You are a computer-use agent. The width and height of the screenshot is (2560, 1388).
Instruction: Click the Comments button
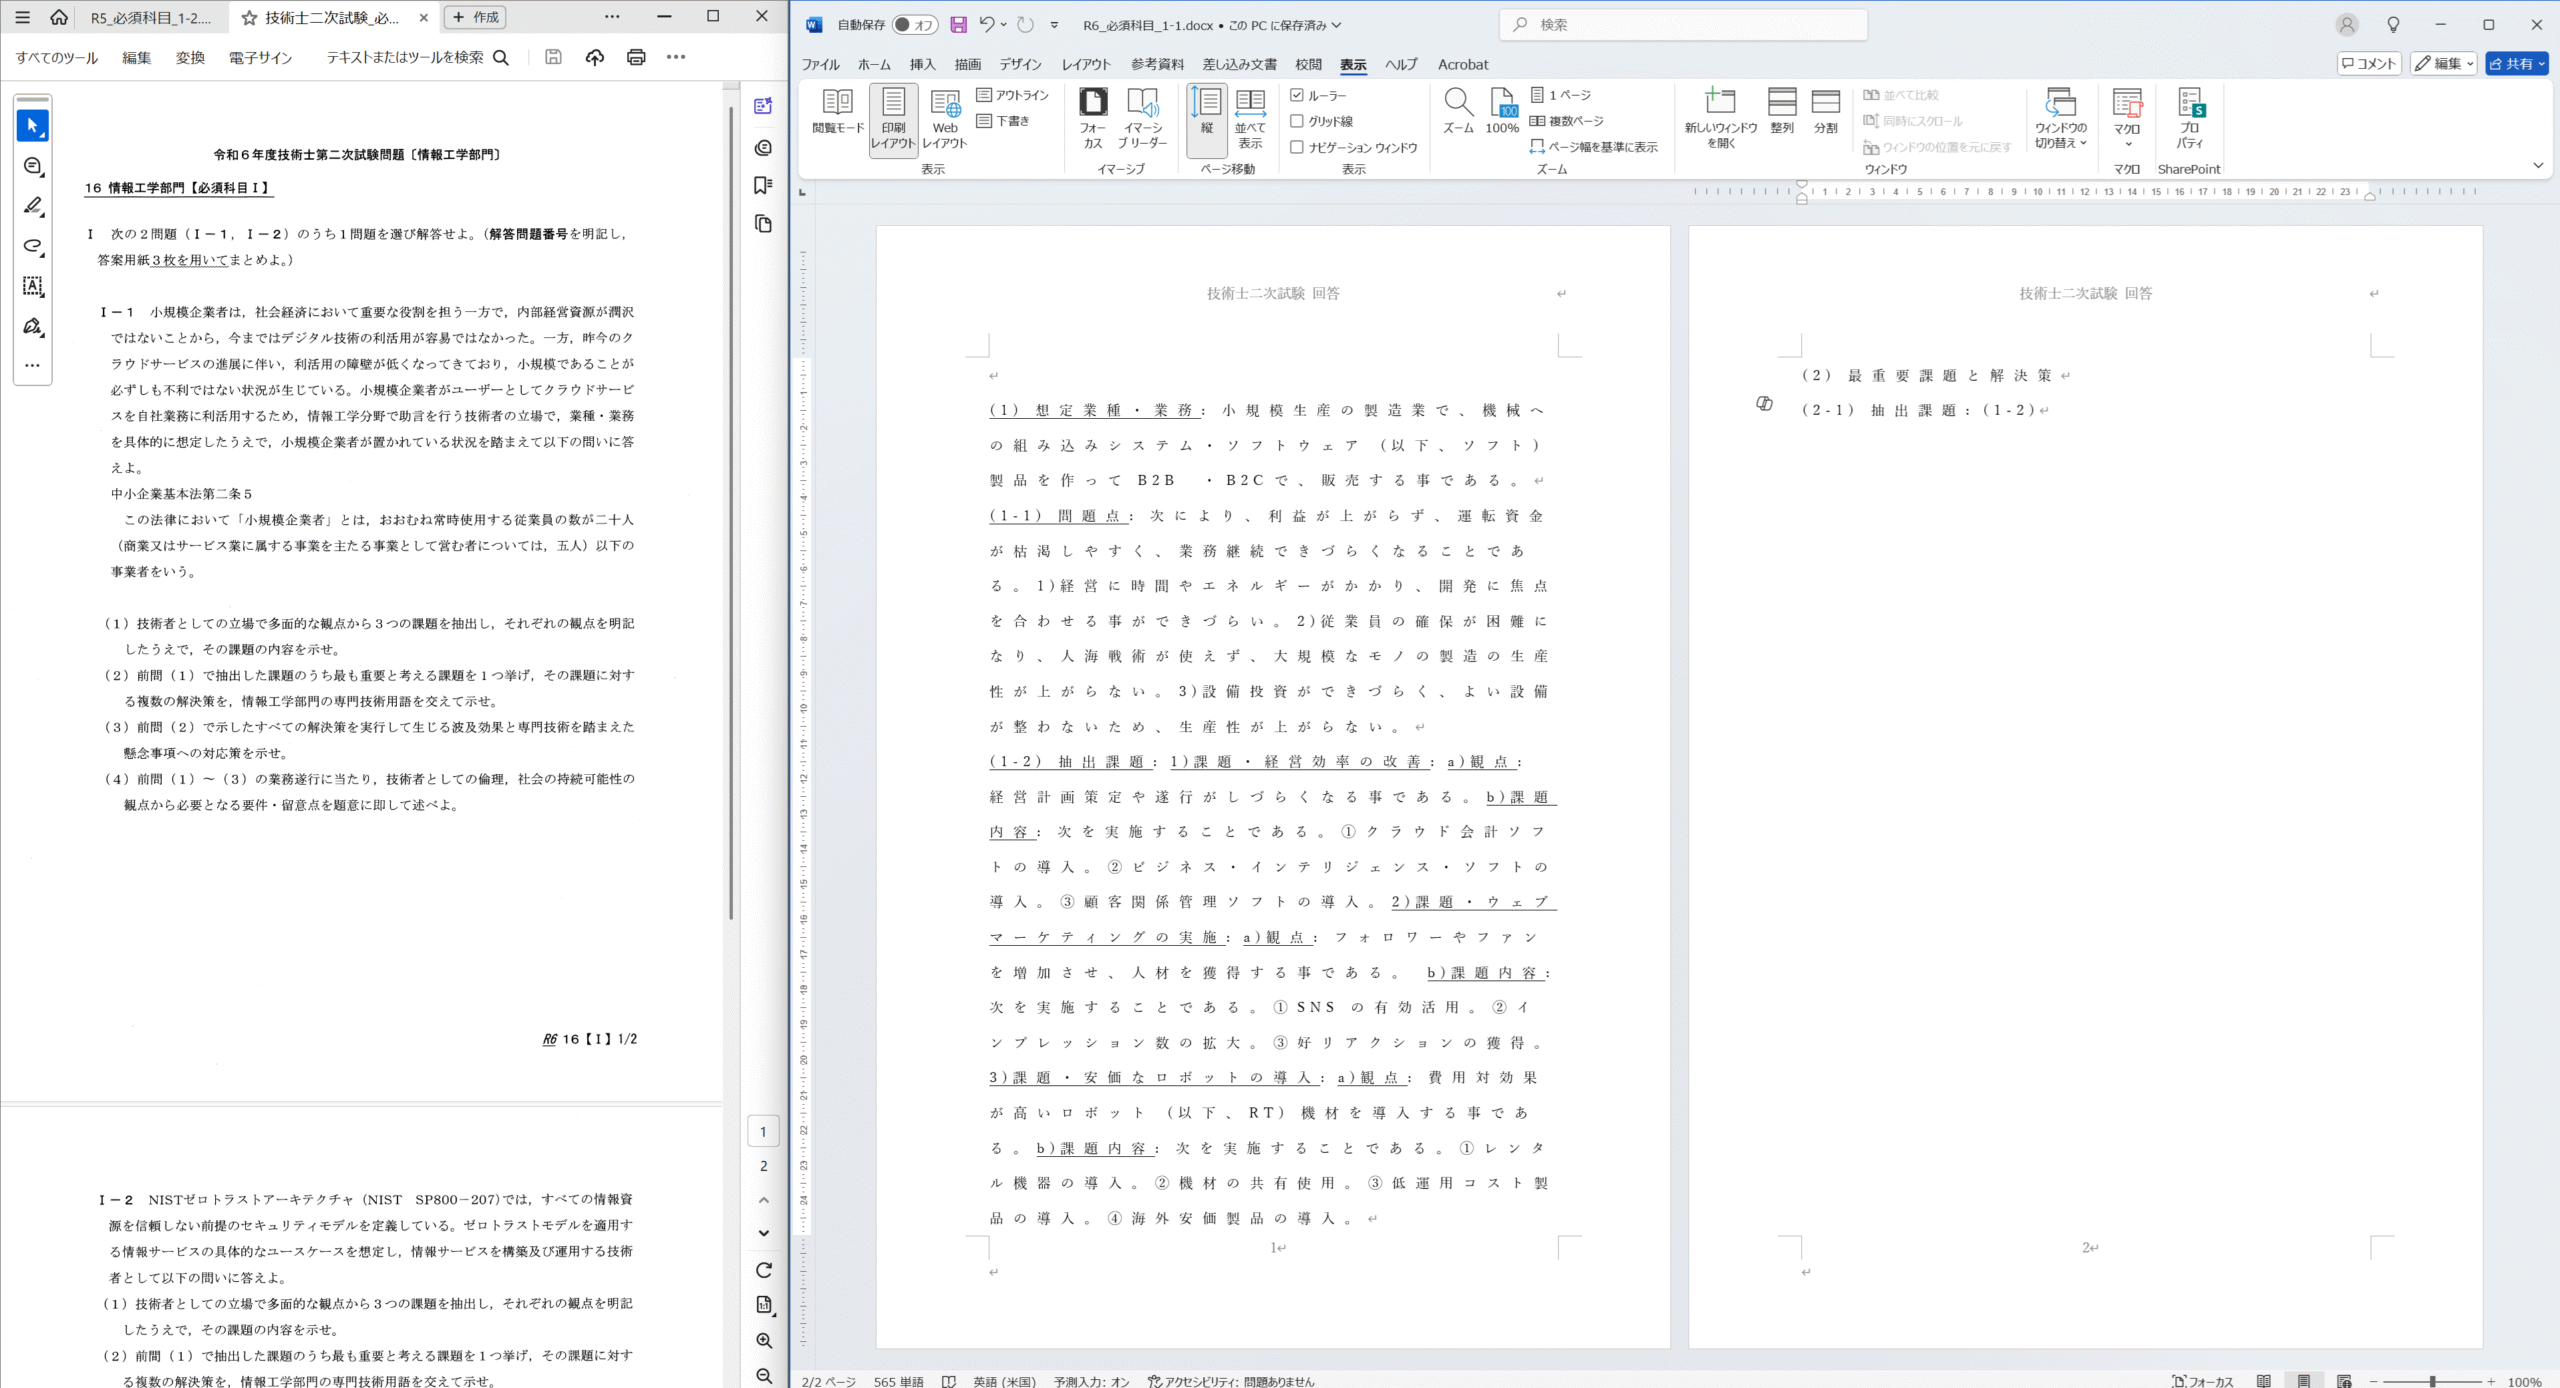click(2368, 64)
